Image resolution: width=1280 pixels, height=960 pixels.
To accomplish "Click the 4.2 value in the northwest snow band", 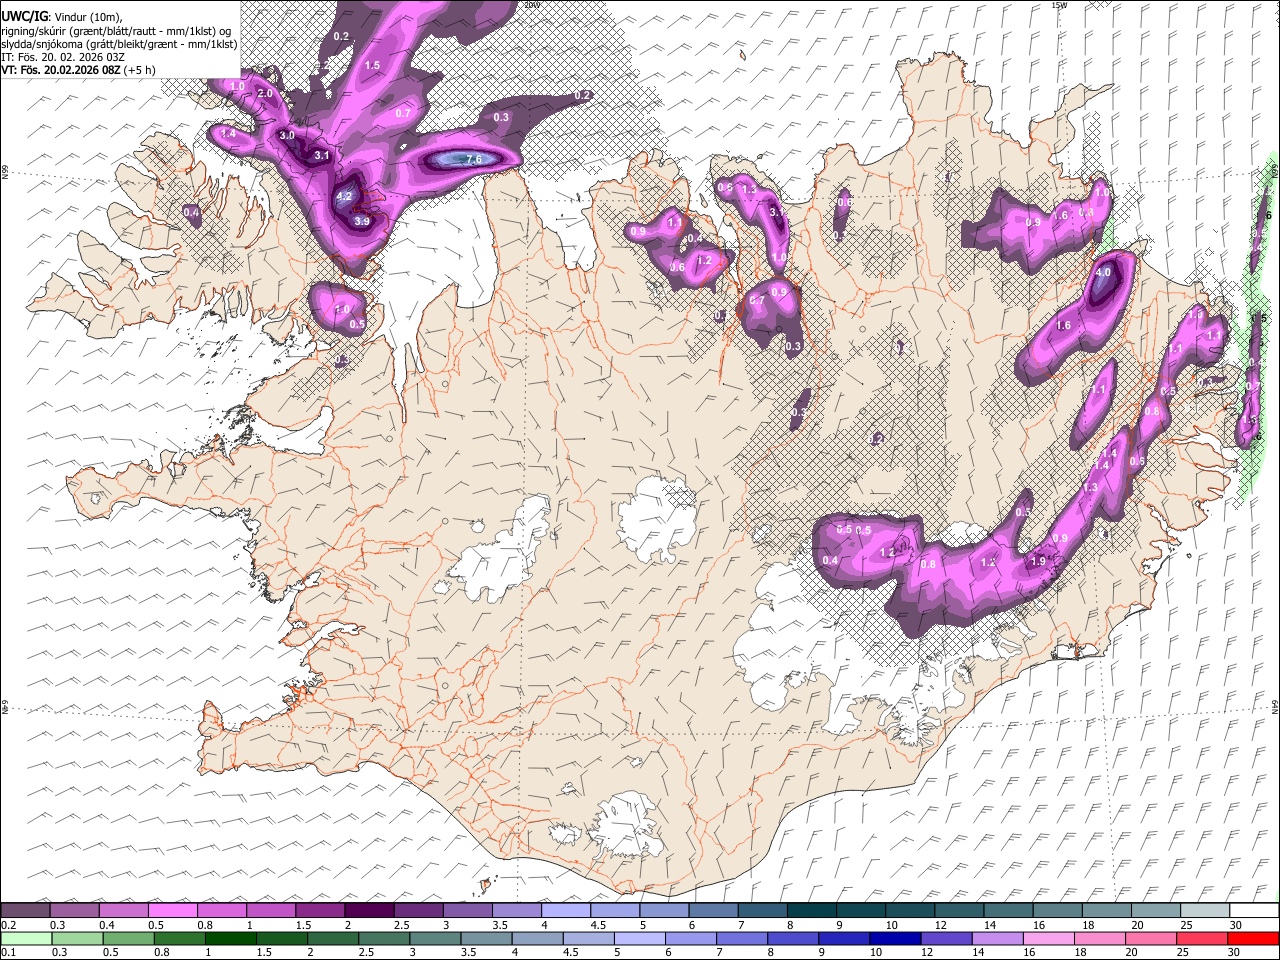I will point(344,196).
